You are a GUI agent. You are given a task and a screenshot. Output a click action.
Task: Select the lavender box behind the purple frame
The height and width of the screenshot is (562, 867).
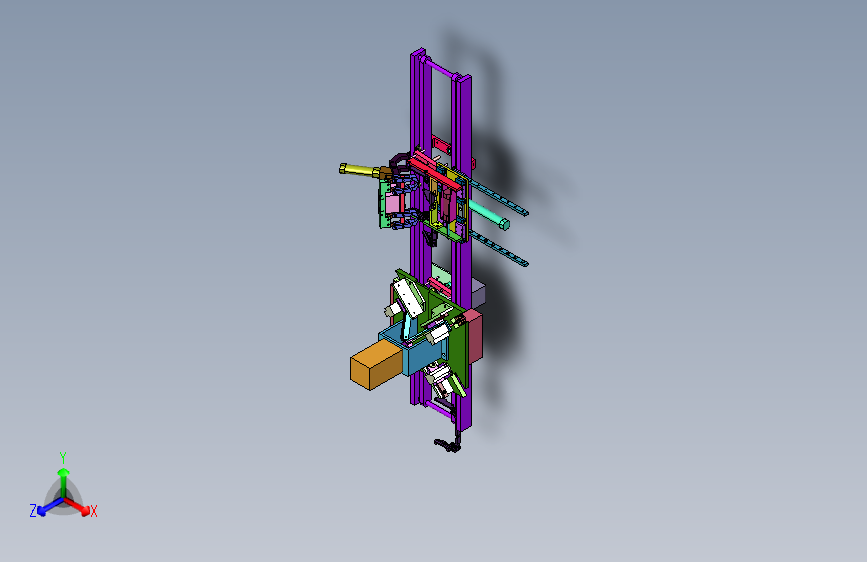click(x=478, y=293)
